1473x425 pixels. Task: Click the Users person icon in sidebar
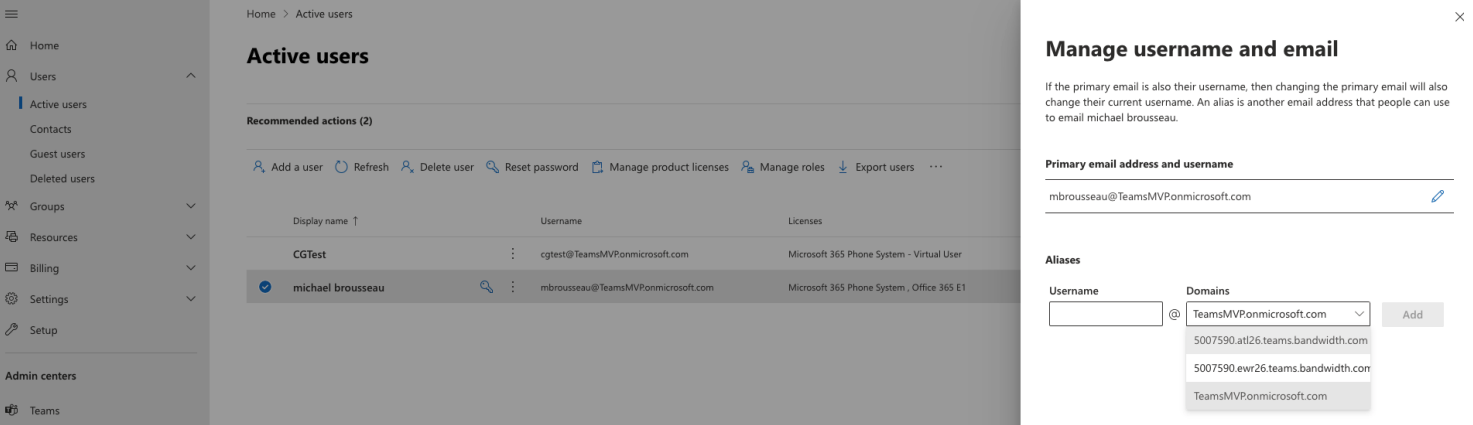12,76
